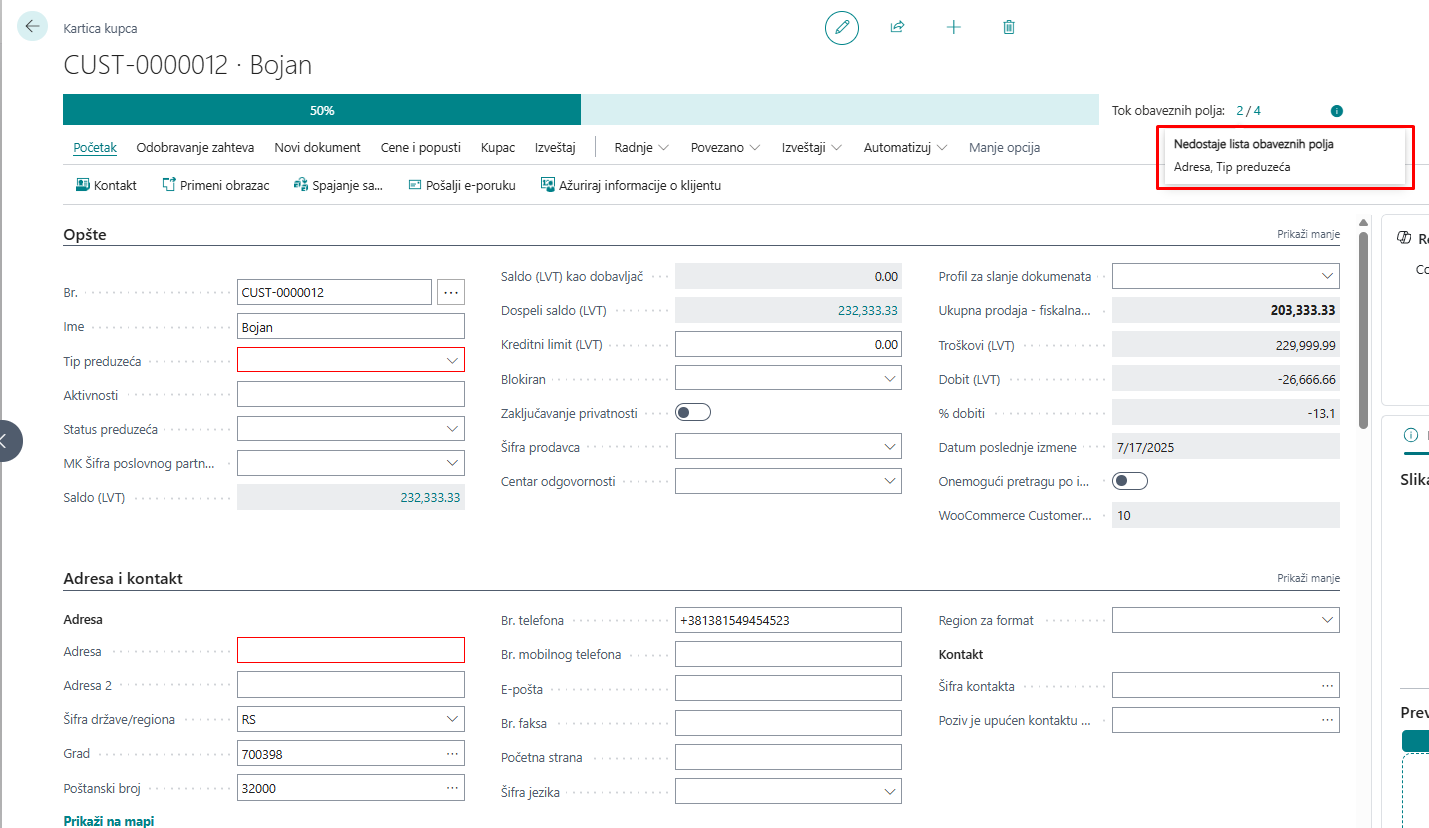This screenshot has width=1429, height=828.
Task: Click the 50% progress bar
Action: click(322, 110)
